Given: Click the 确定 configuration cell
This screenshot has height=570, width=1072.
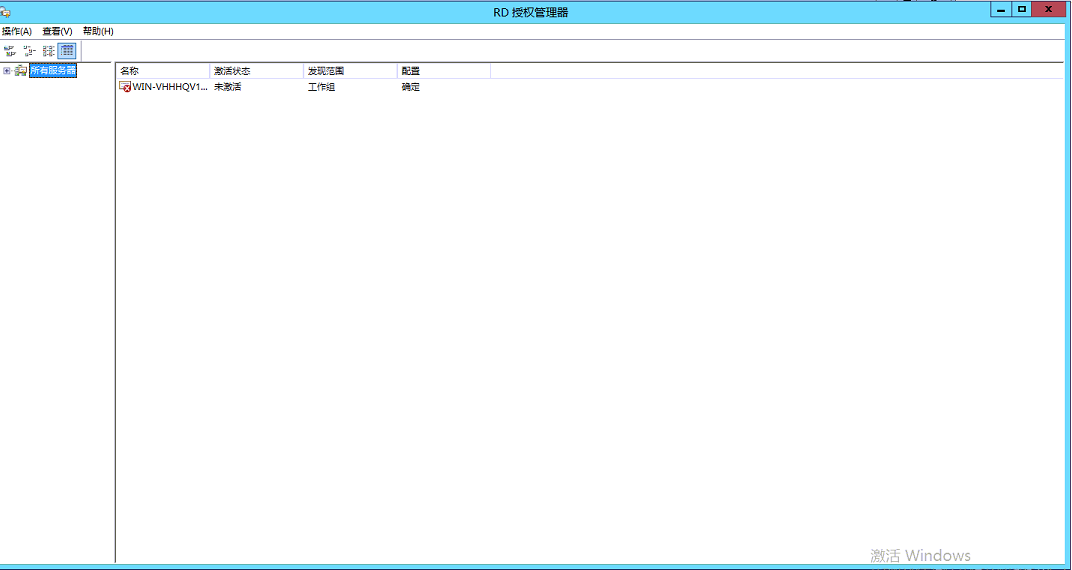Looking at the screenshot, I should (x=411, y=87).
